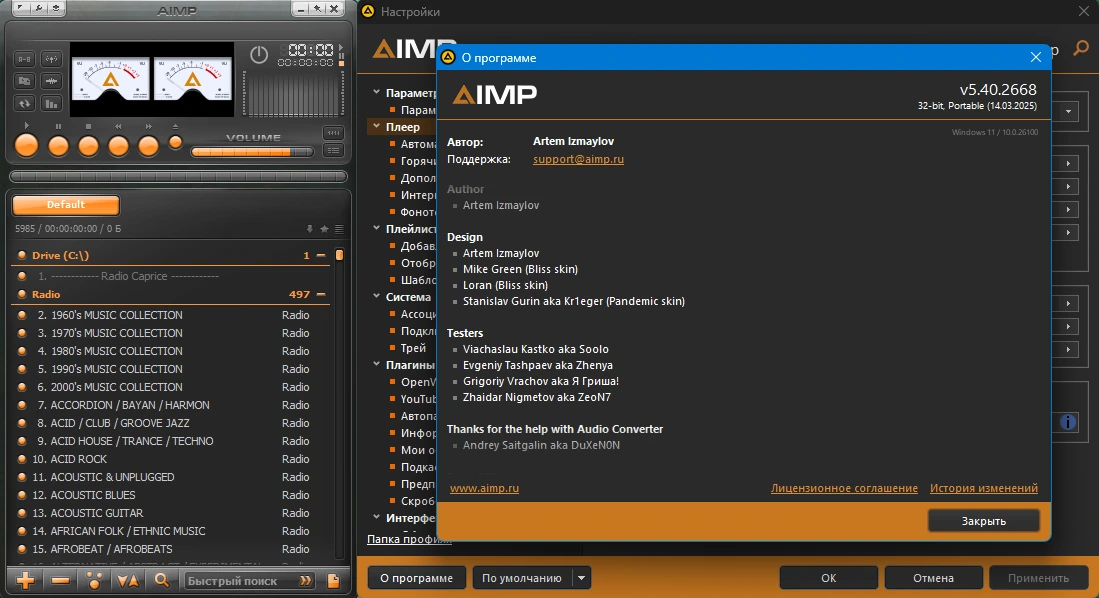
Task: Stop playback with the Stop button
Action: 88,145
